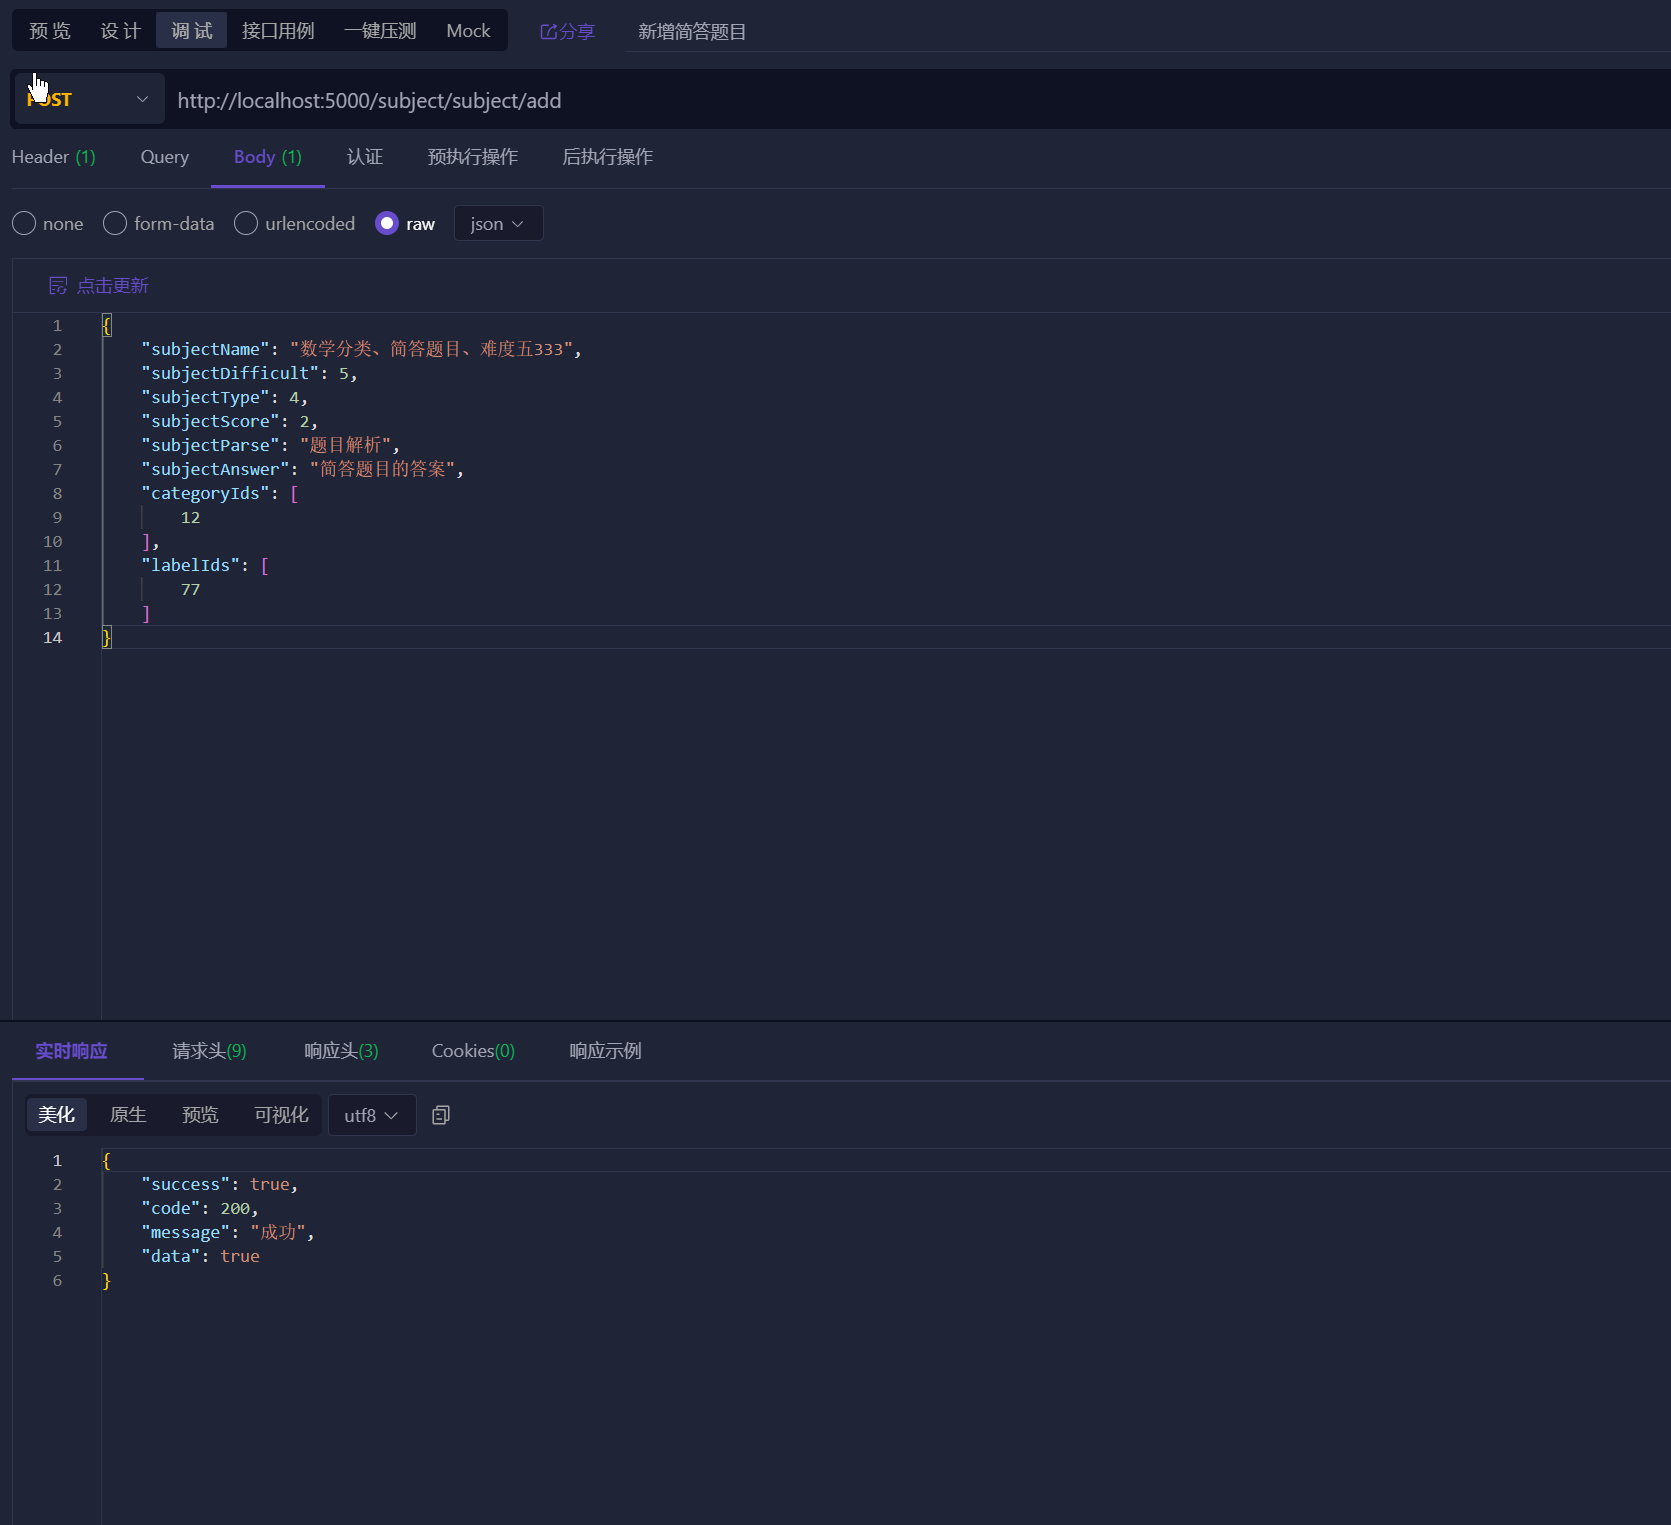Image resolution: width=1671 pixels, height=1525 pixels.
Task: Open the 响应头(3) tab
Action: [341, 1051]
